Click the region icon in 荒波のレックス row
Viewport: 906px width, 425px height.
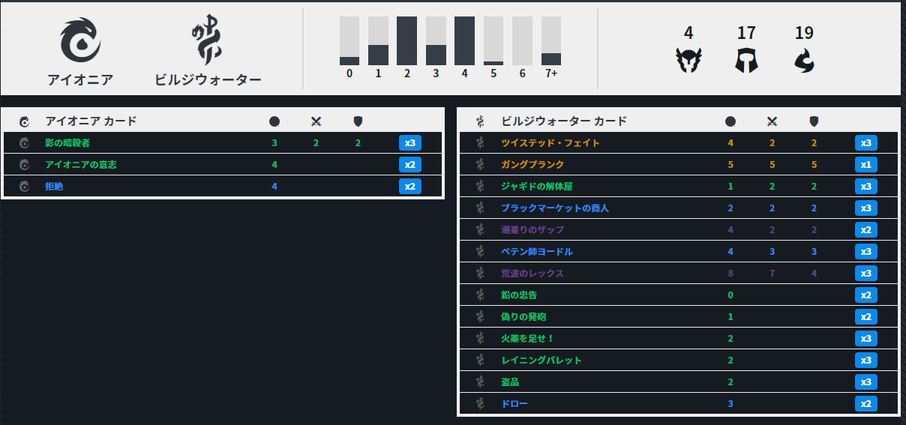click(480, 274)
